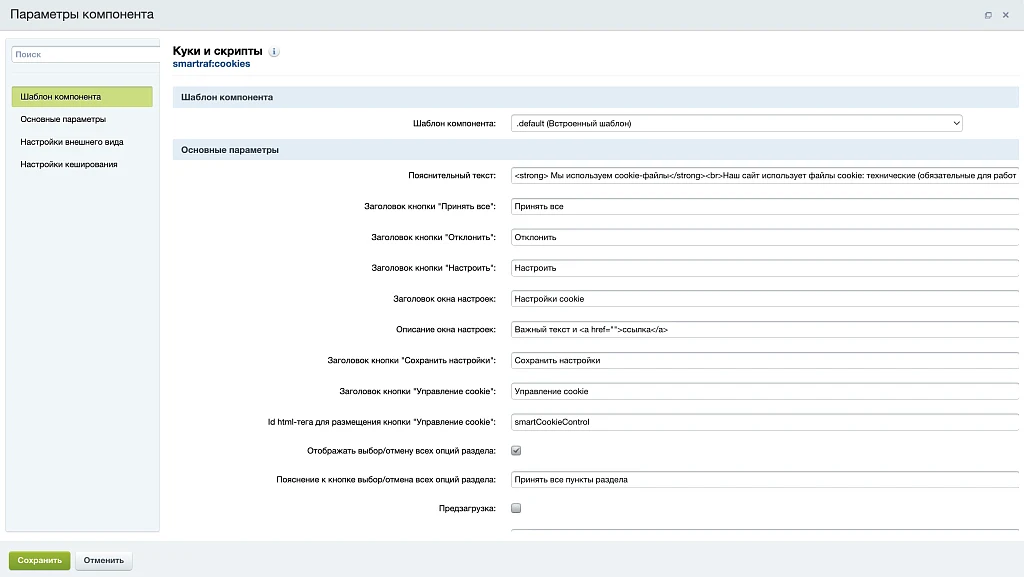Screen dimensions: 1024x577
Task: Toggle the Отображать выбор/отмену всех опций раздела checkbox
Action: click(516, 450)
